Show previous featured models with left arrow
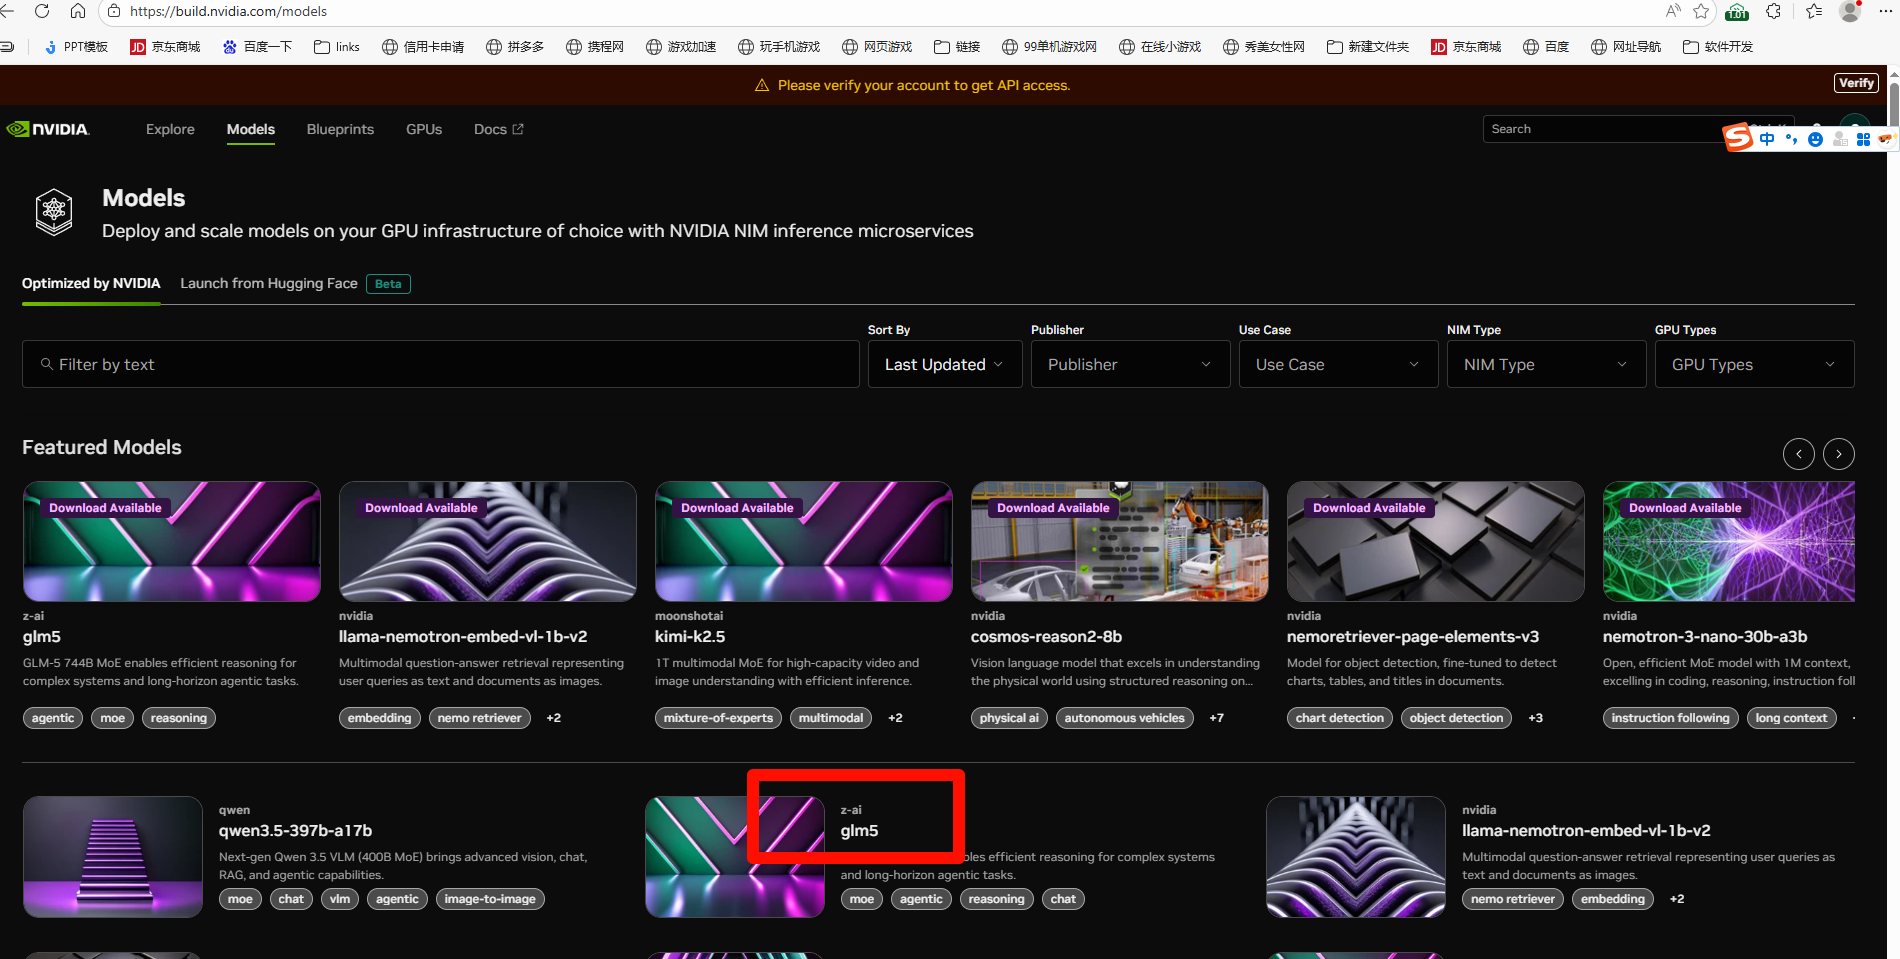 point(1799,454)
